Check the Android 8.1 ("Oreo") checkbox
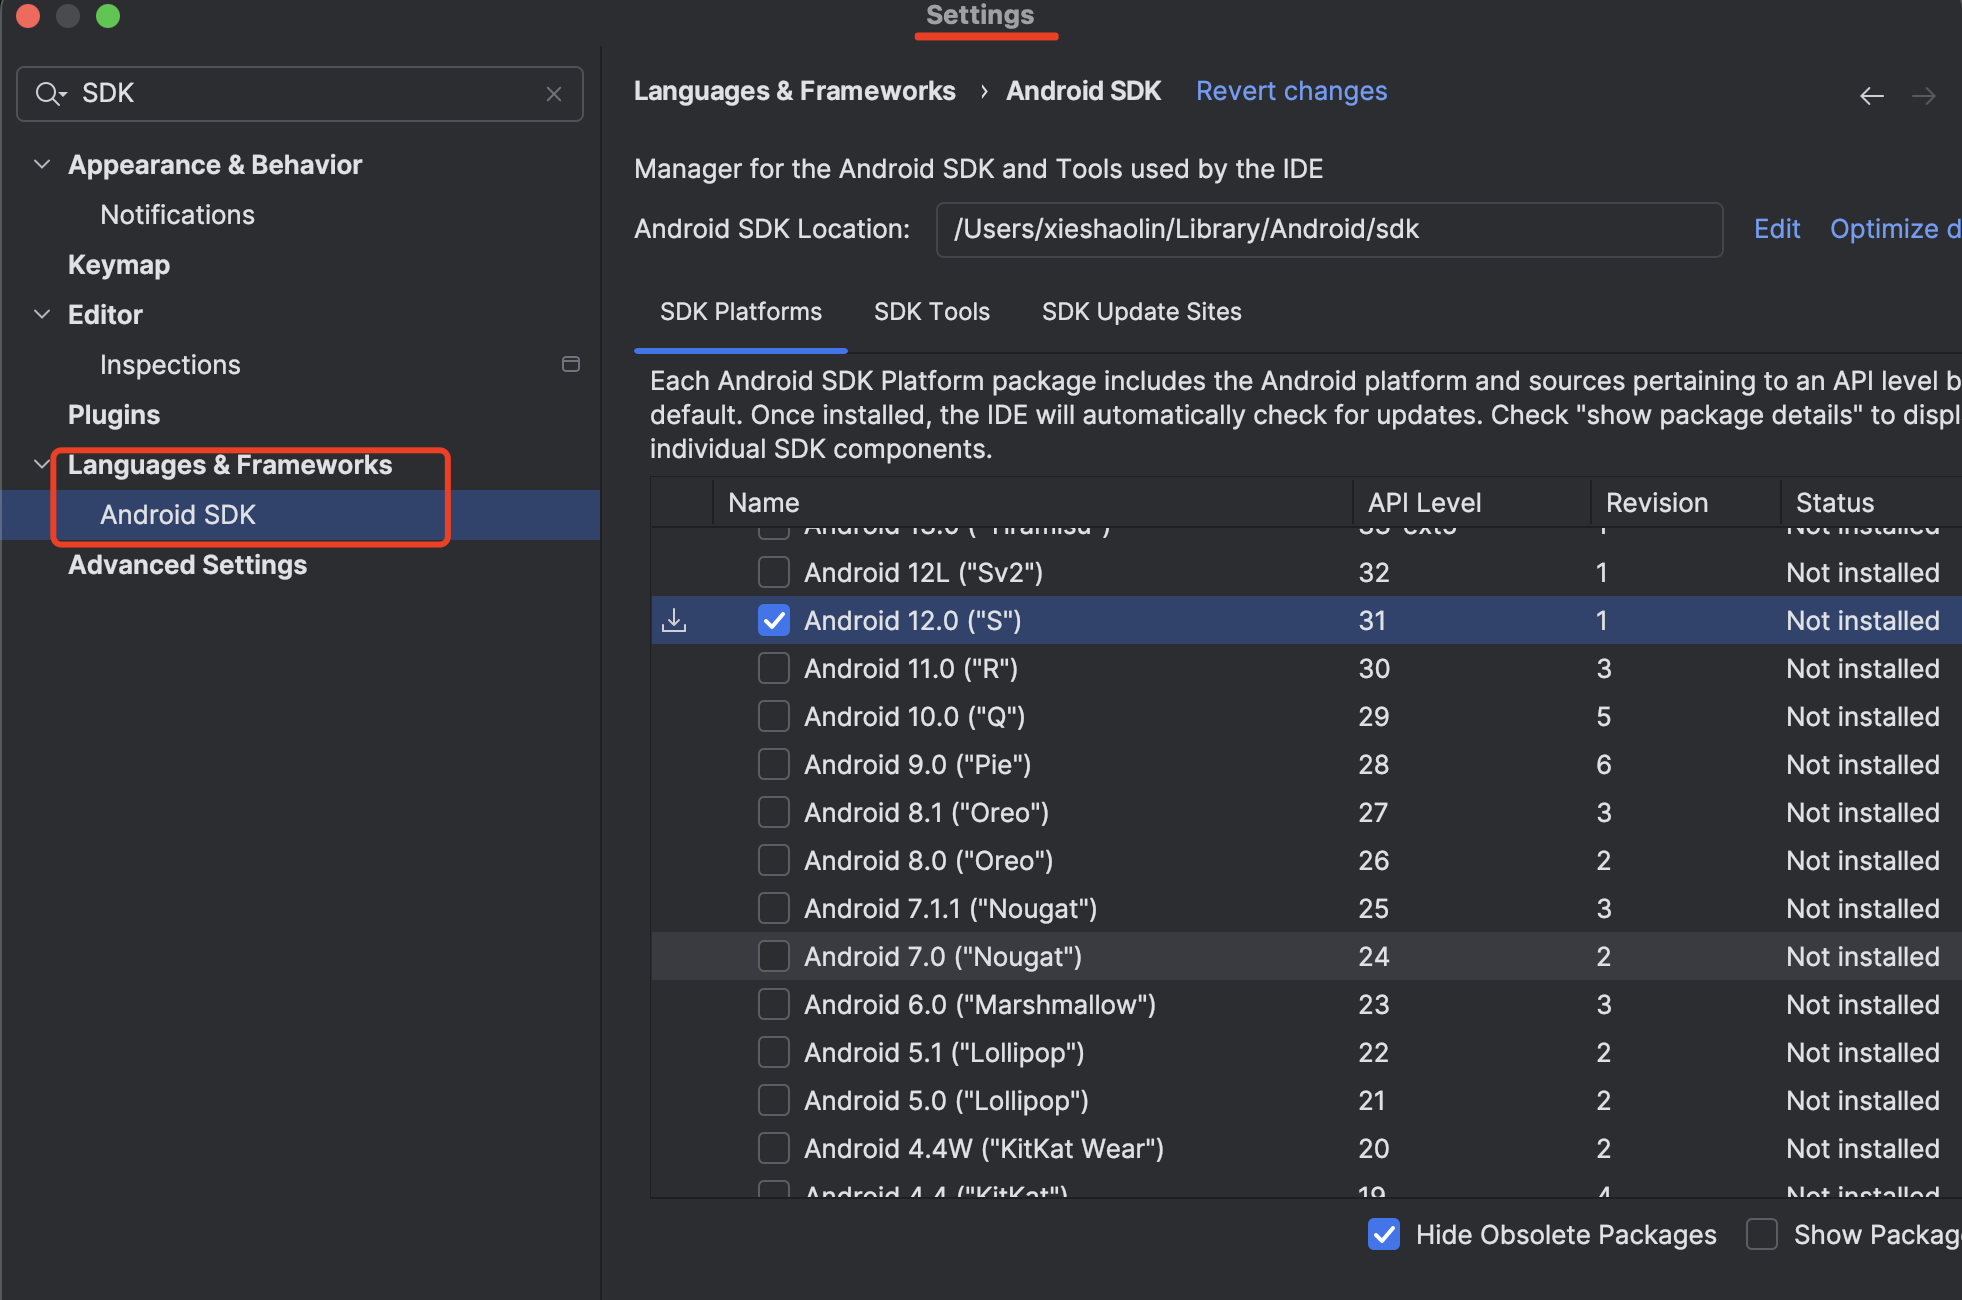 (774, 812)
